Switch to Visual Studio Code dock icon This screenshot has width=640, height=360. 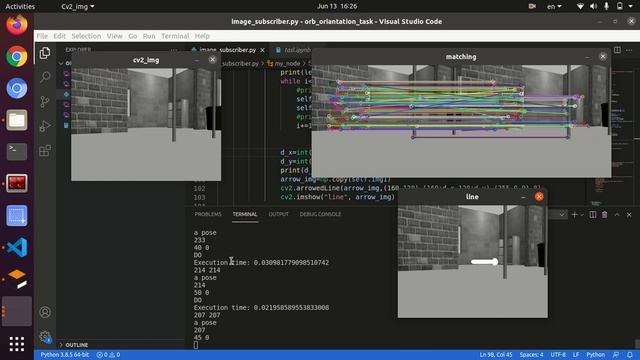(17, 247)
